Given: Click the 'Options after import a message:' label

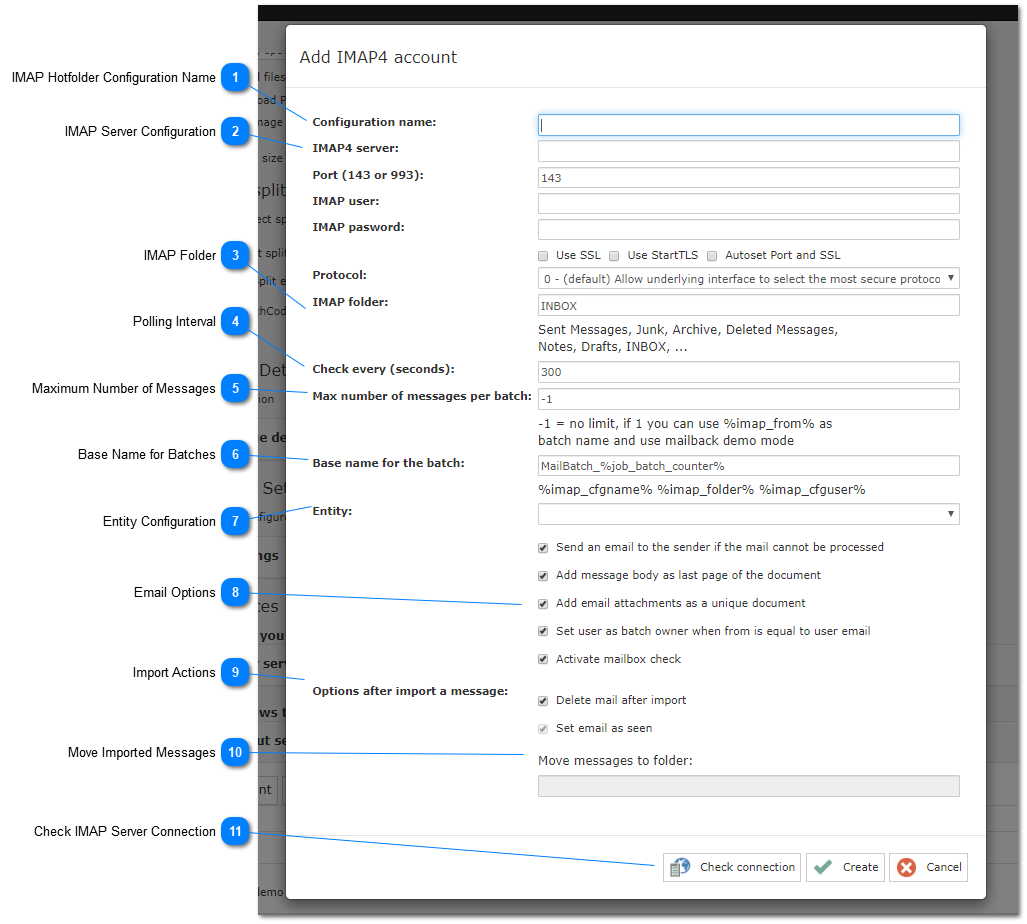Looking at the screenshot, I should click(x=410, y=692).
